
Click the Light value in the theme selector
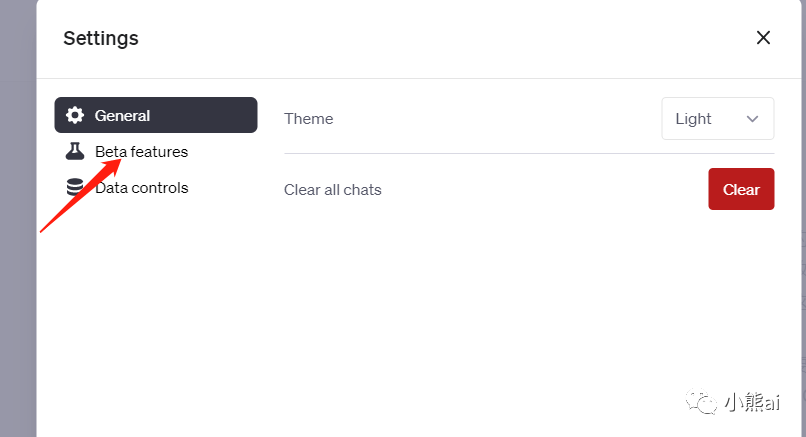tap(693, 119)
